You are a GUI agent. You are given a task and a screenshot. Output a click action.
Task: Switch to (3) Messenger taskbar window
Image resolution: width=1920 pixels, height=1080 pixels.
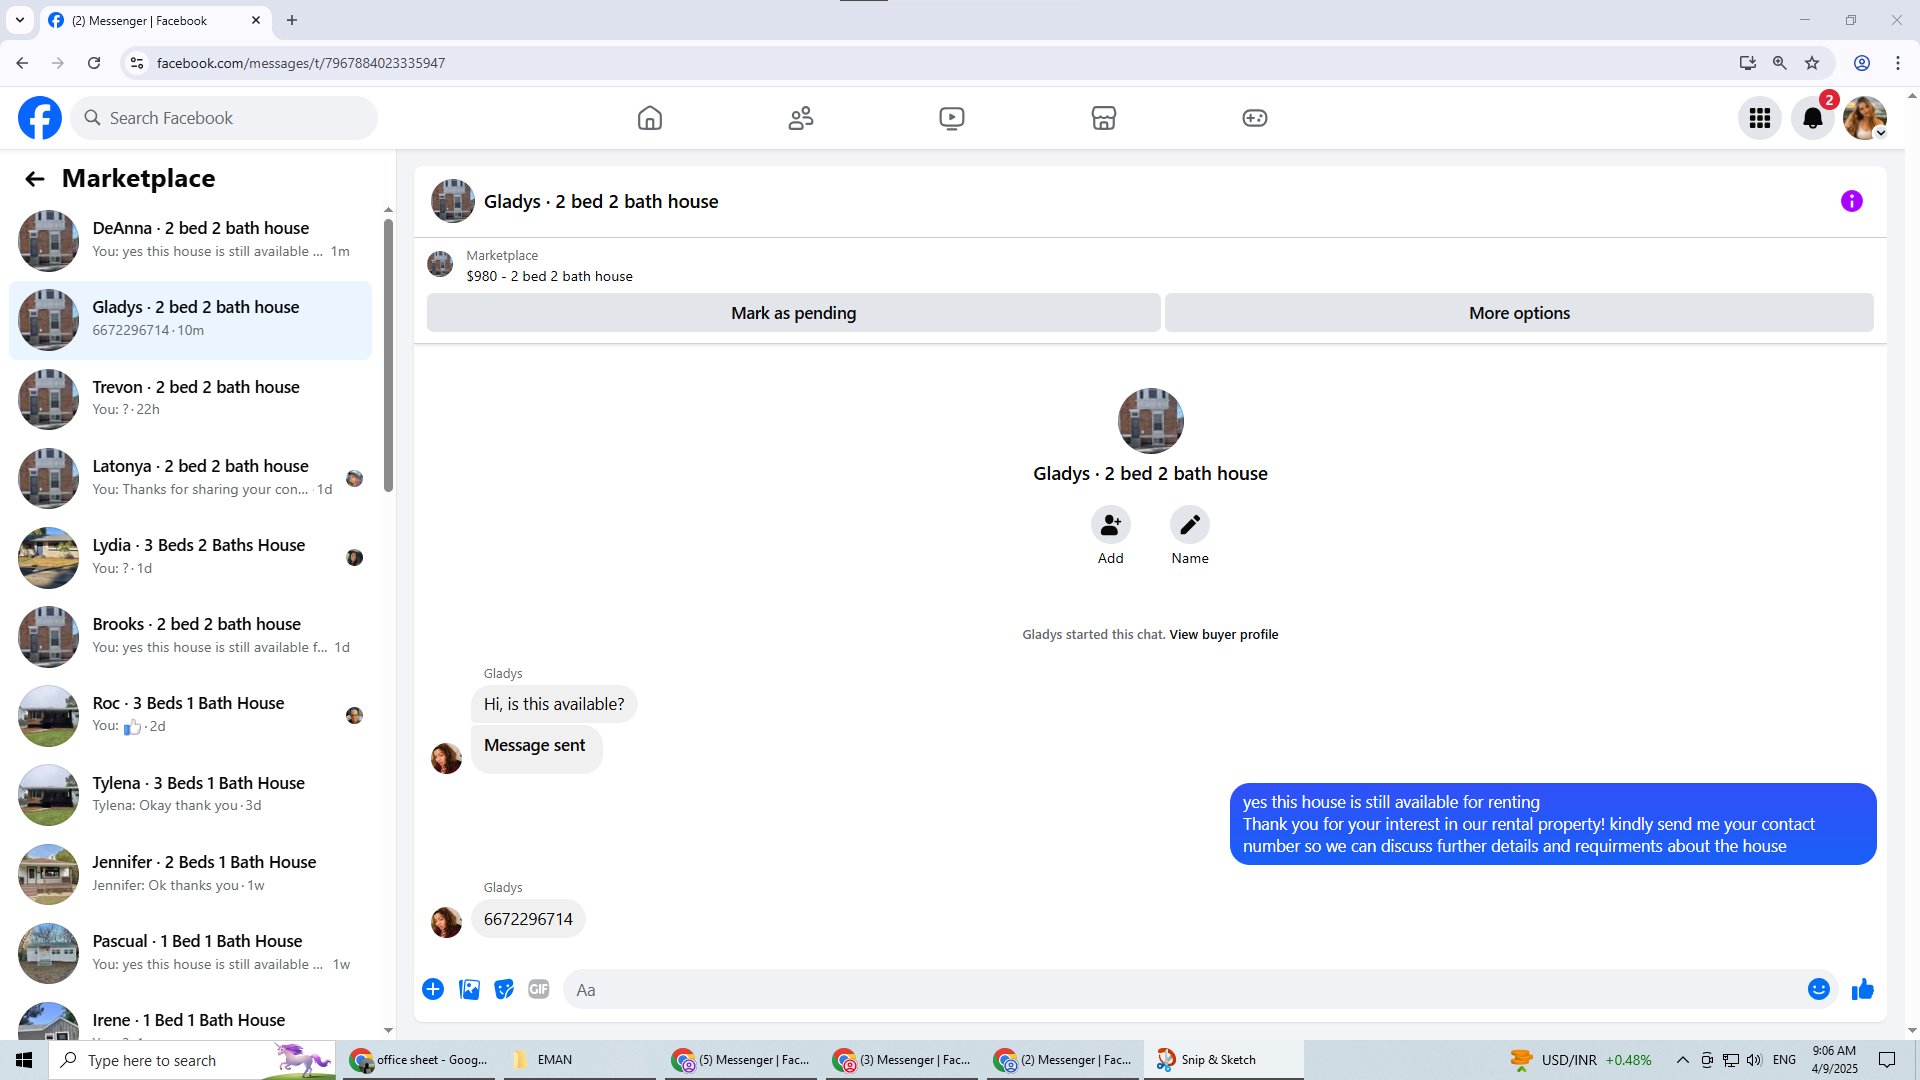pos(902,1060)
